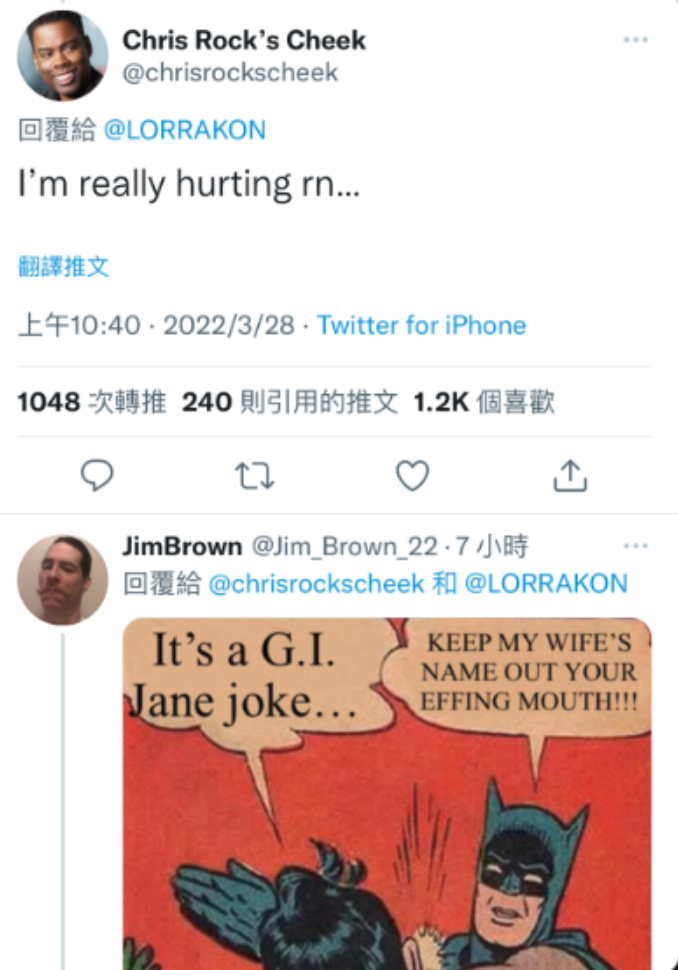
Task: Click the @LORRAKON mention in main tweet
Action: pyautogui.click(x=184, y=130)
